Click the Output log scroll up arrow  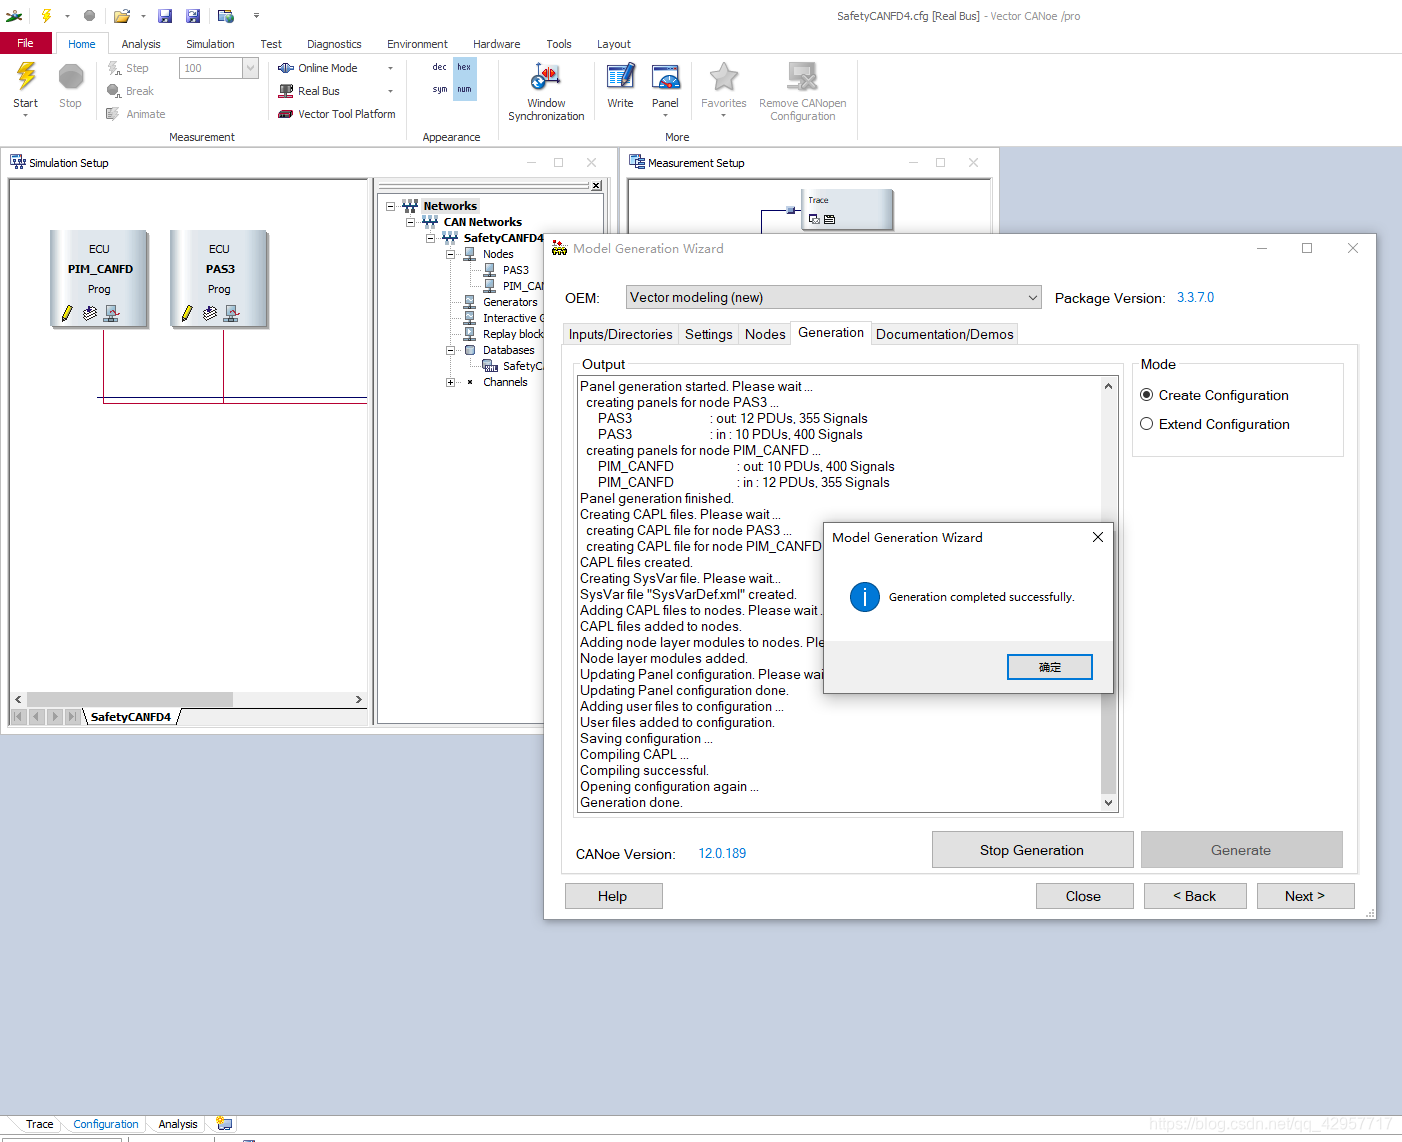tap(1108, 386)
